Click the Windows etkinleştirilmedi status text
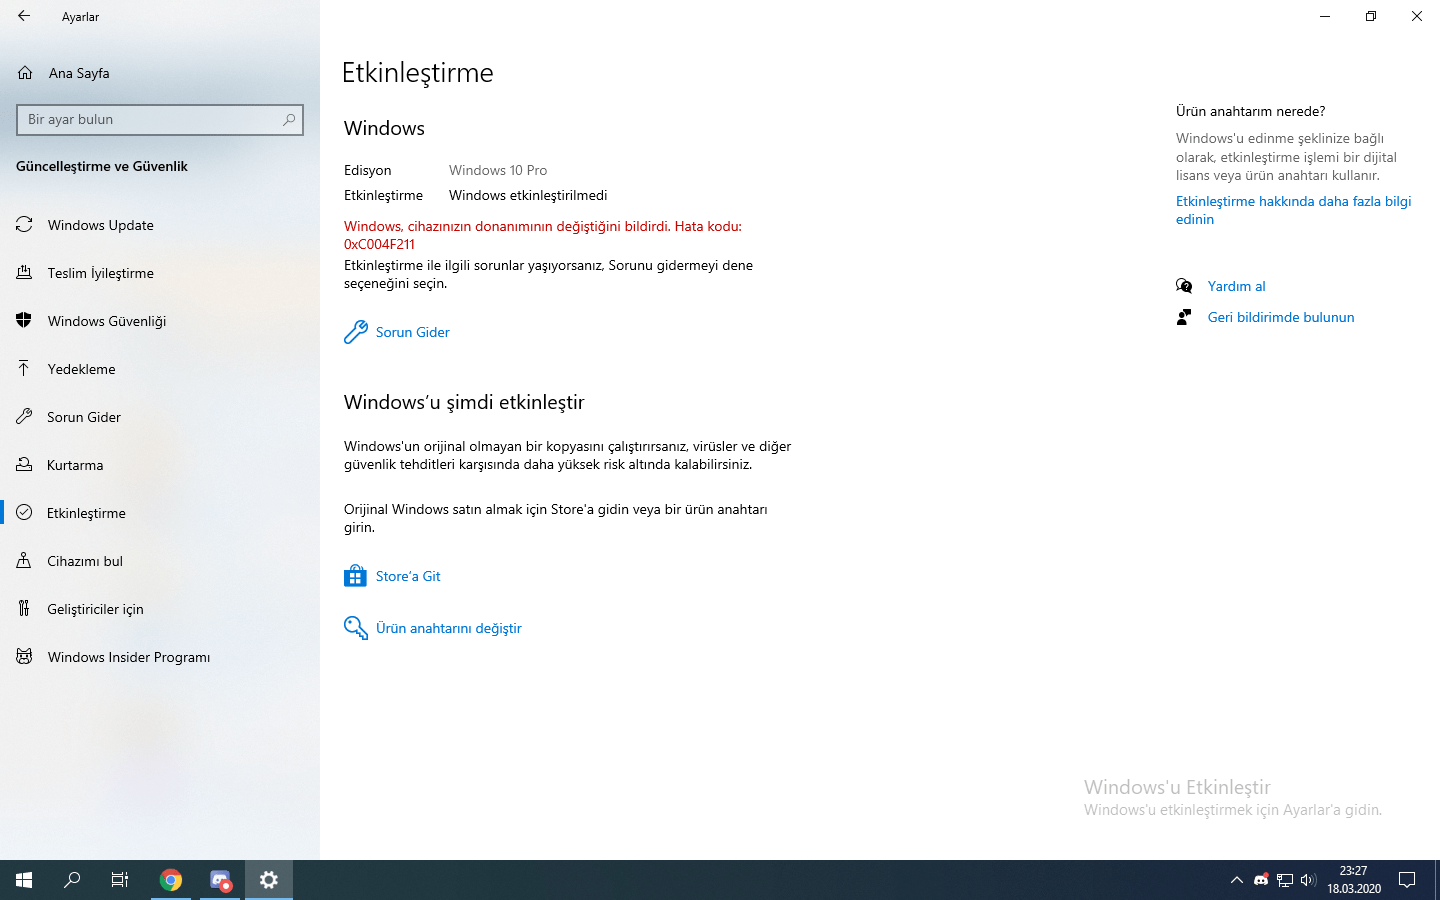Viewport: 1440px width, 900px height. coord(528,195)
